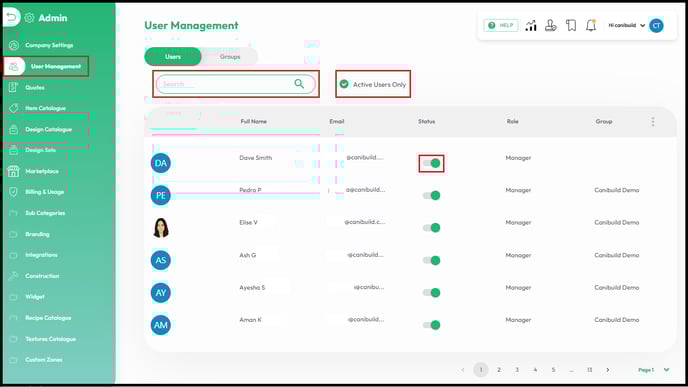This screenshot has width=688, height=387.
Task: Click the current page 1 button
Action: coord(481,370)
